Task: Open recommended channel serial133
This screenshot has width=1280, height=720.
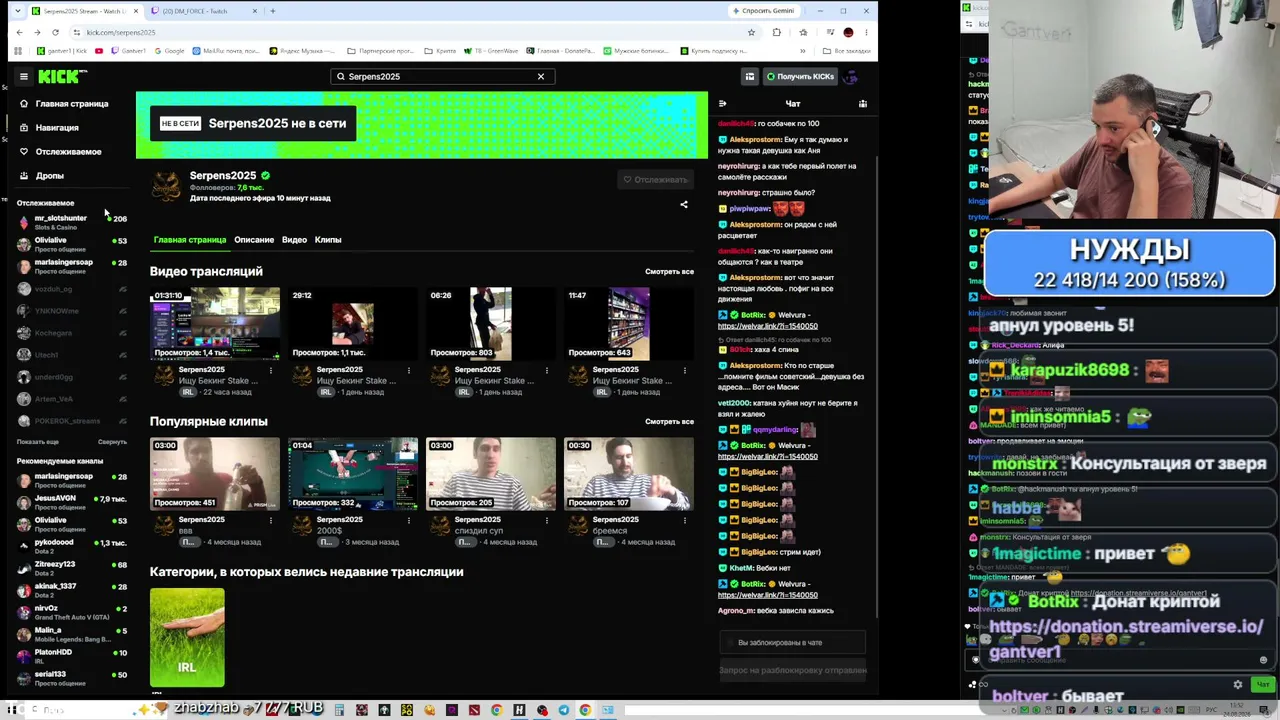Action: [x=72, y=678]
